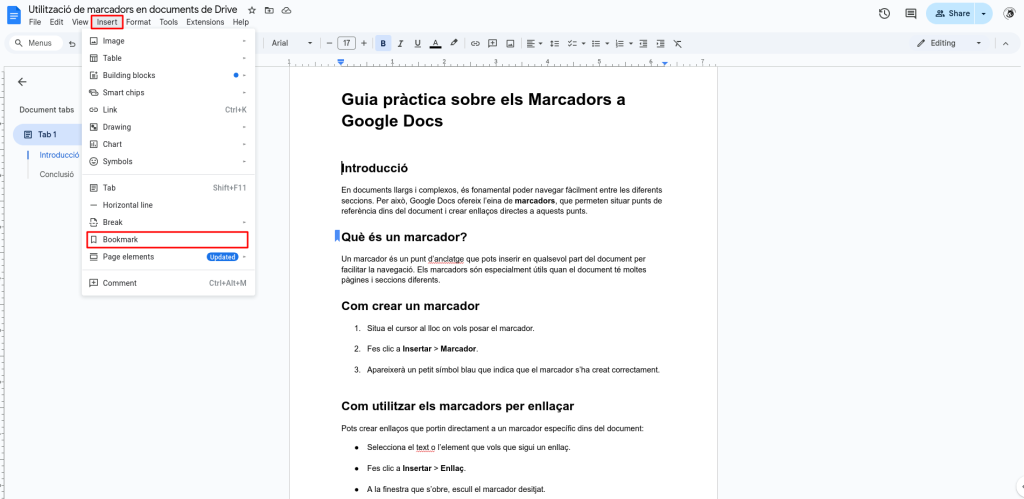The height and width of the screenshot is (499, 1024).
Task: Click the insert link toolbar icon
Action: click(x=475, y=43)
